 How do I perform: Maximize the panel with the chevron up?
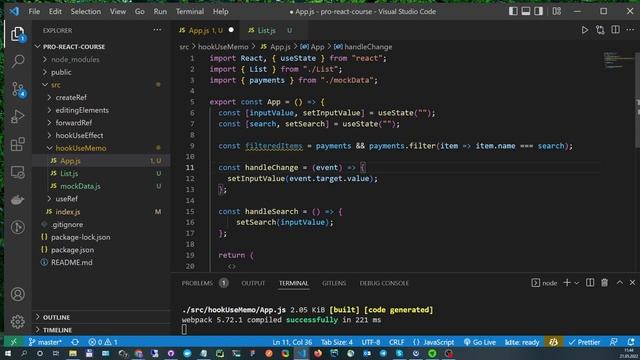620,282
